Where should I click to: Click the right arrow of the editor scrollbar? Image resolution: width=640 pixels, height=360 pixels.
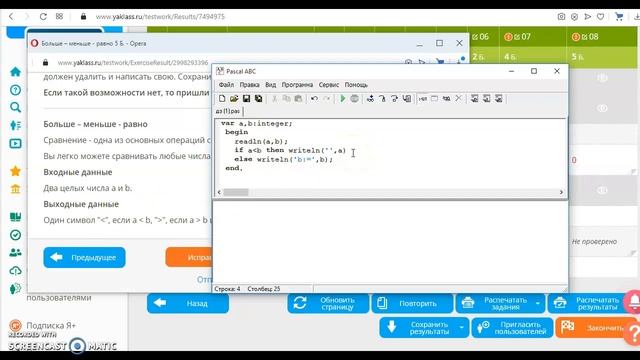pos(561,192)
